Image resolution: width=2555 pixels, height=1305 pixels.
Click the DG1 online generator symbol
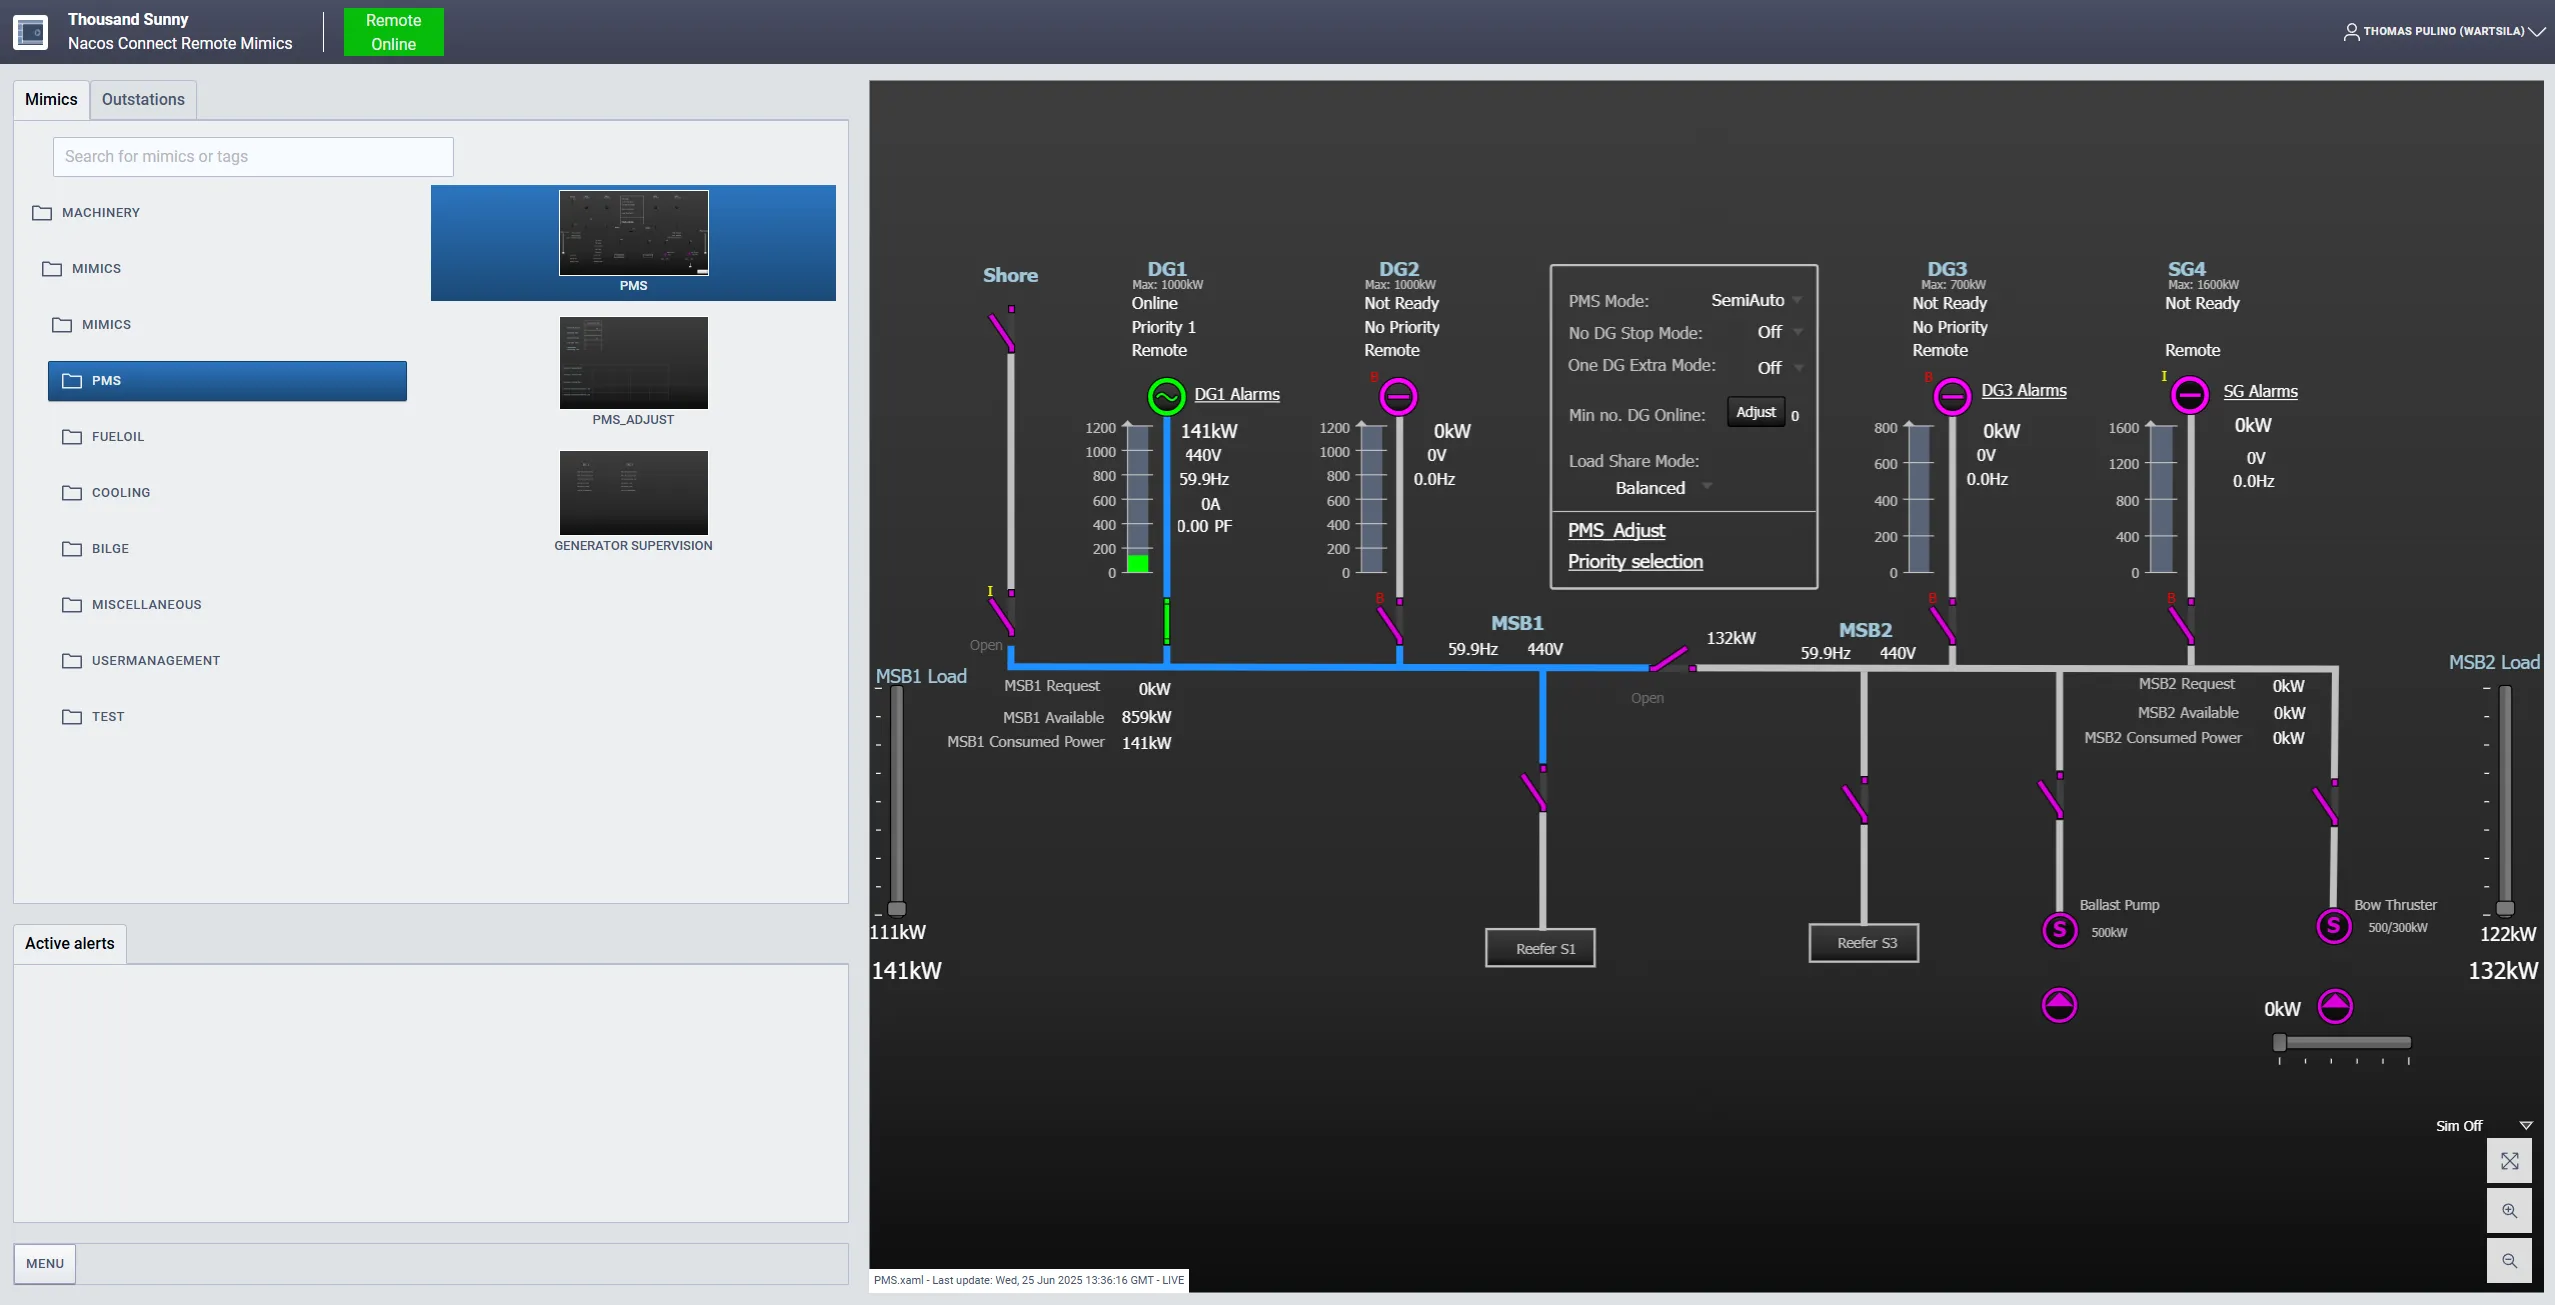pos(1166,397)
